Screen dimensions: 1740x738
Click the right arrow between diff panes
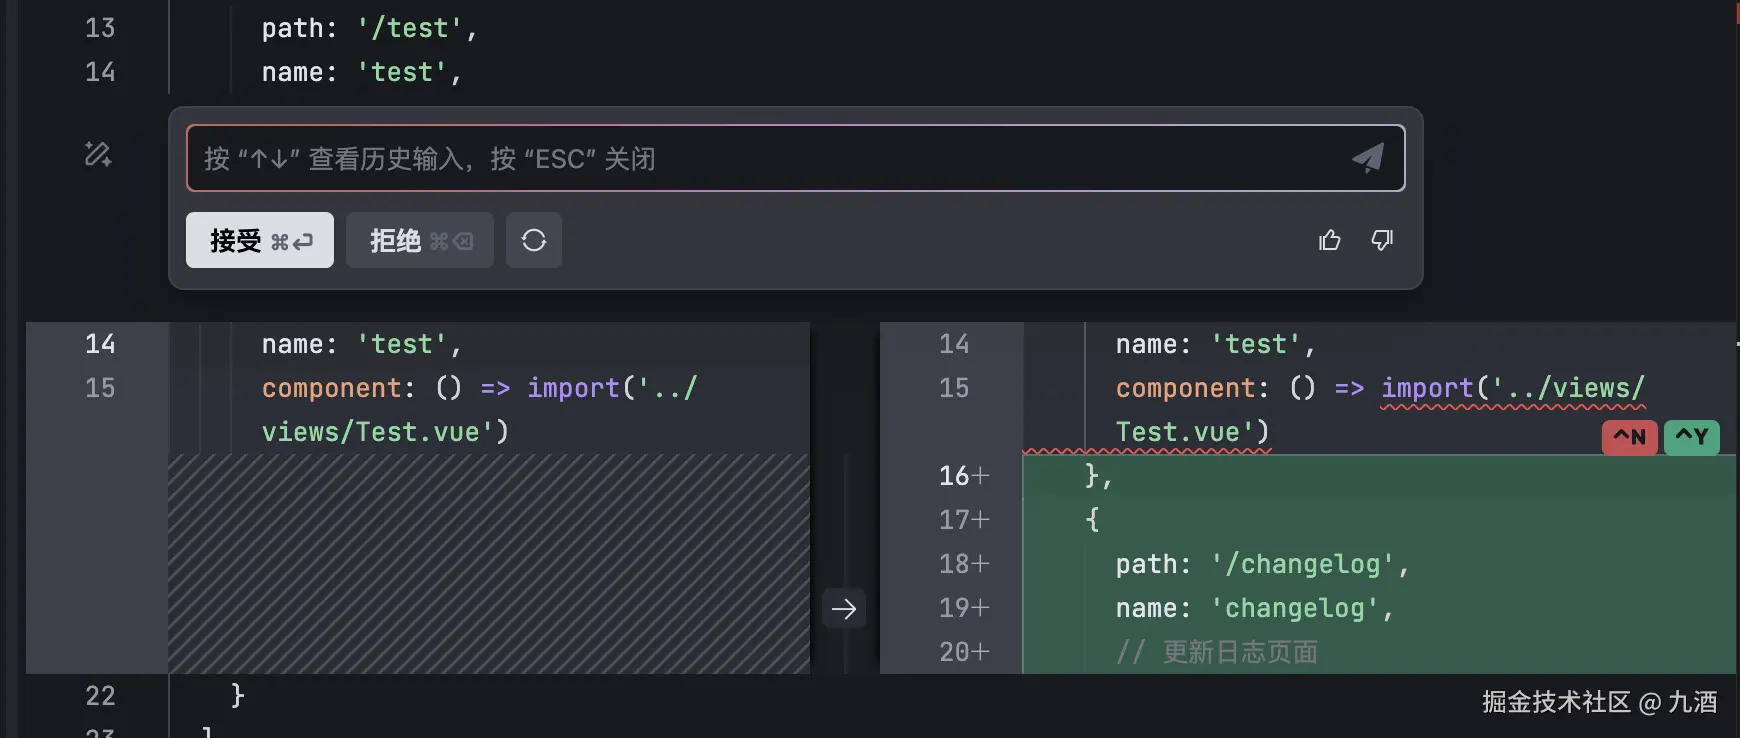pos(844,608)
